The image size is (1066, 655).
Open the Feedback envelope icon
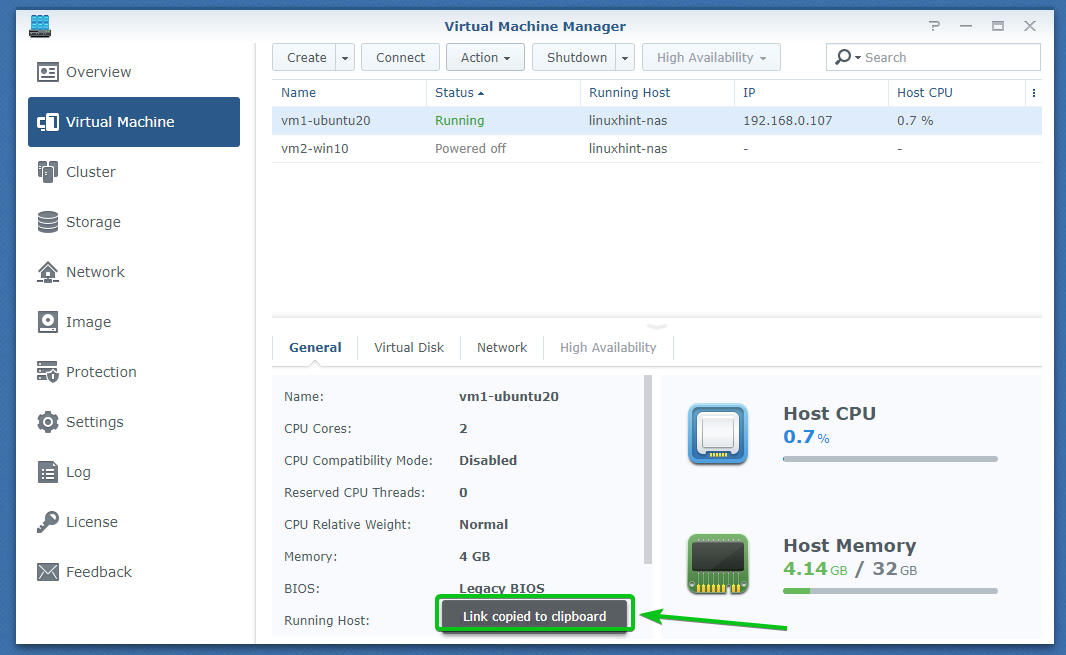click(x=48, y=572)
